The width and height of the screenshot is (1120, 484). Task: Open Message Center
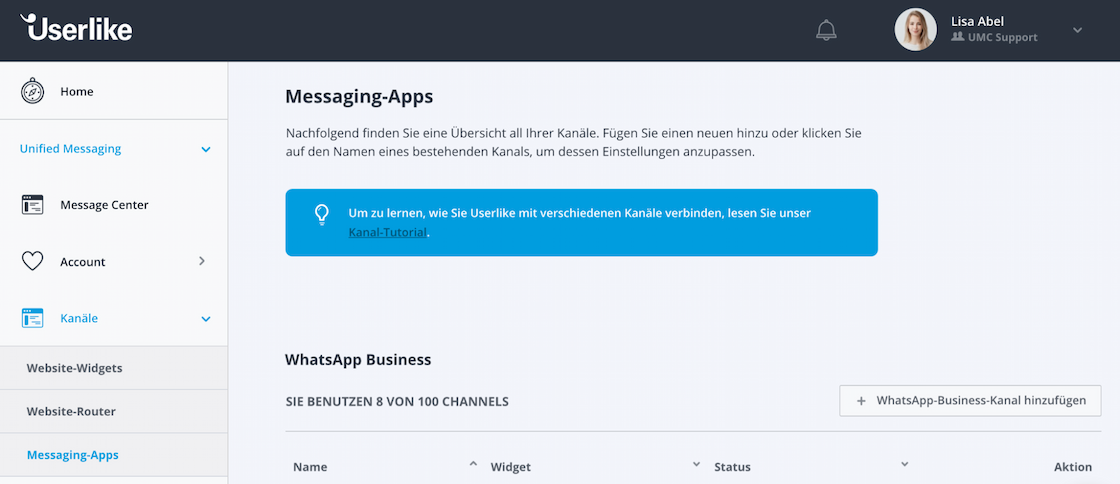pyautogui.click(x=104, y=205)
